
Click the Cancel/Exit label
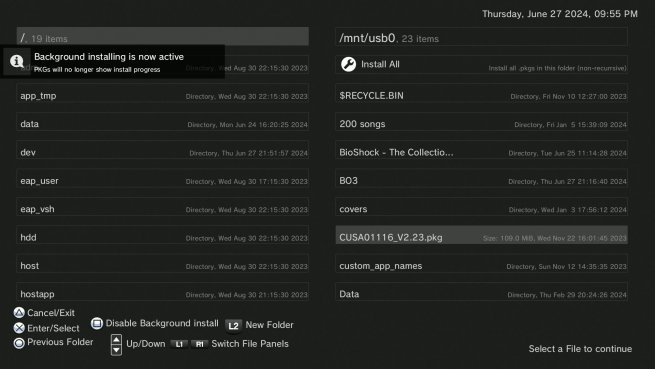[51, 313]
